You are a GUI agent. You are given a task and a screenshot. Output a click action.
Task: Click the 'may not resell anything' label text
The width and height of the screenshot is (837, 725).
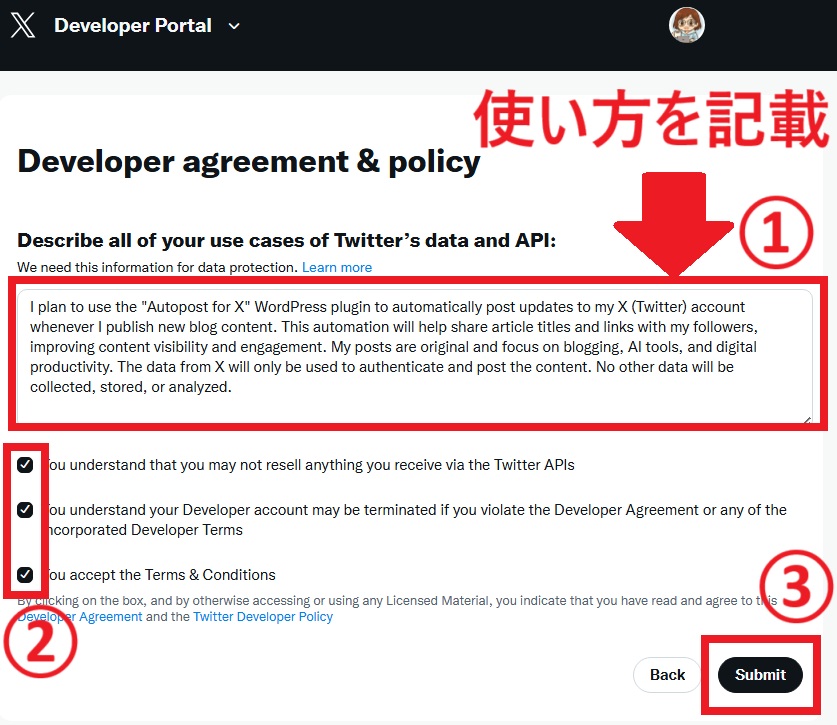pos(308,465)
